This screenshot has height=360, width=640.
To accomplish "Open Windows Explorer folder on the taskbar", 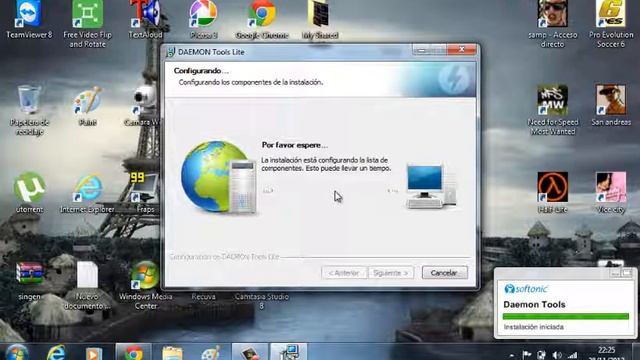I will pos(172,352).
